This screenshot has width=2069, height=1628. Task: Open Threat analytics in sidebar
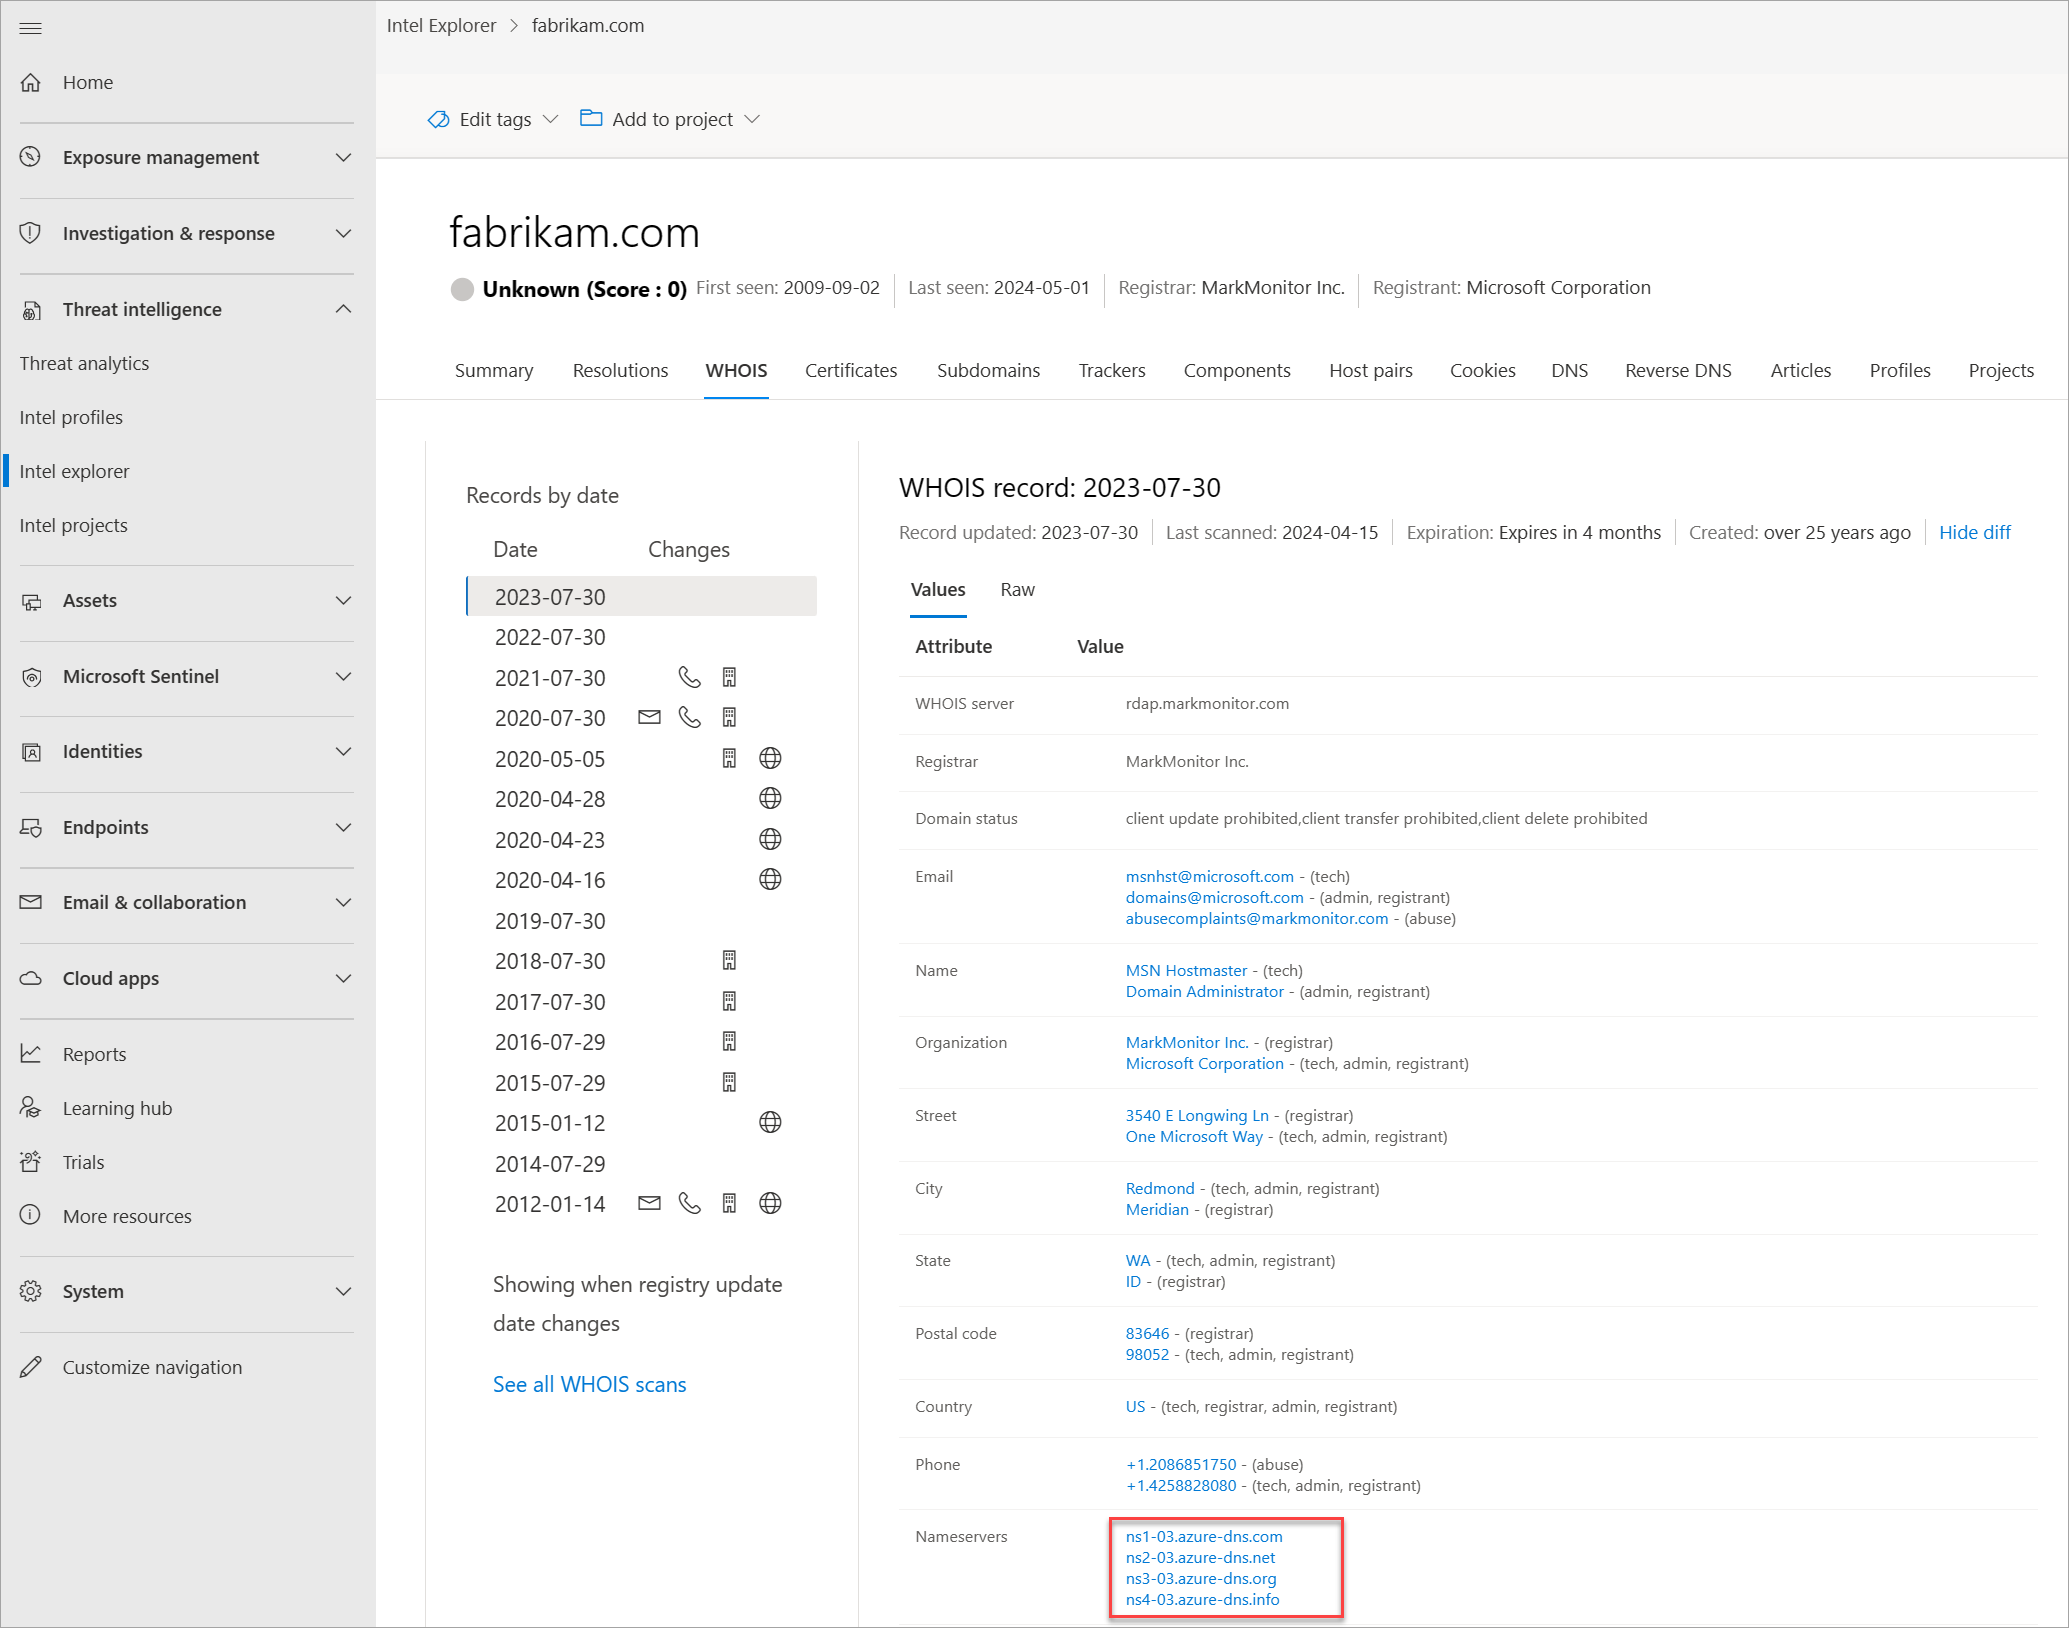[x=84, y=363]
